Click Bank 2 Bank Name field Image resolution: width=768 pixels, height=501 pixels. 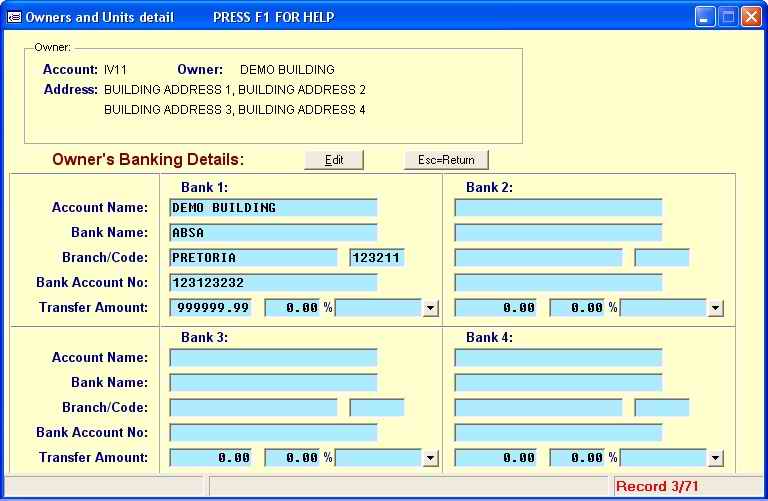click(558, 233)
